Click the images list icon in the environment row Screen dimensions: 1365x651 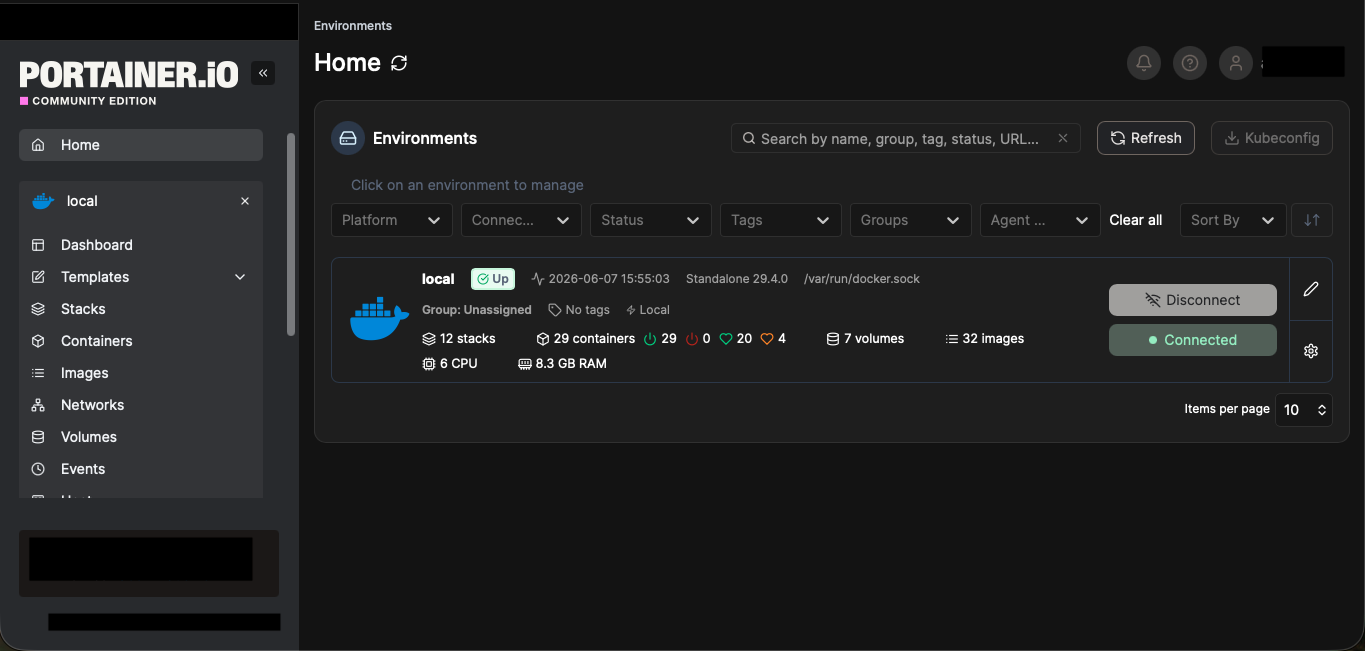pyautogui.click(x=952, y=339)
